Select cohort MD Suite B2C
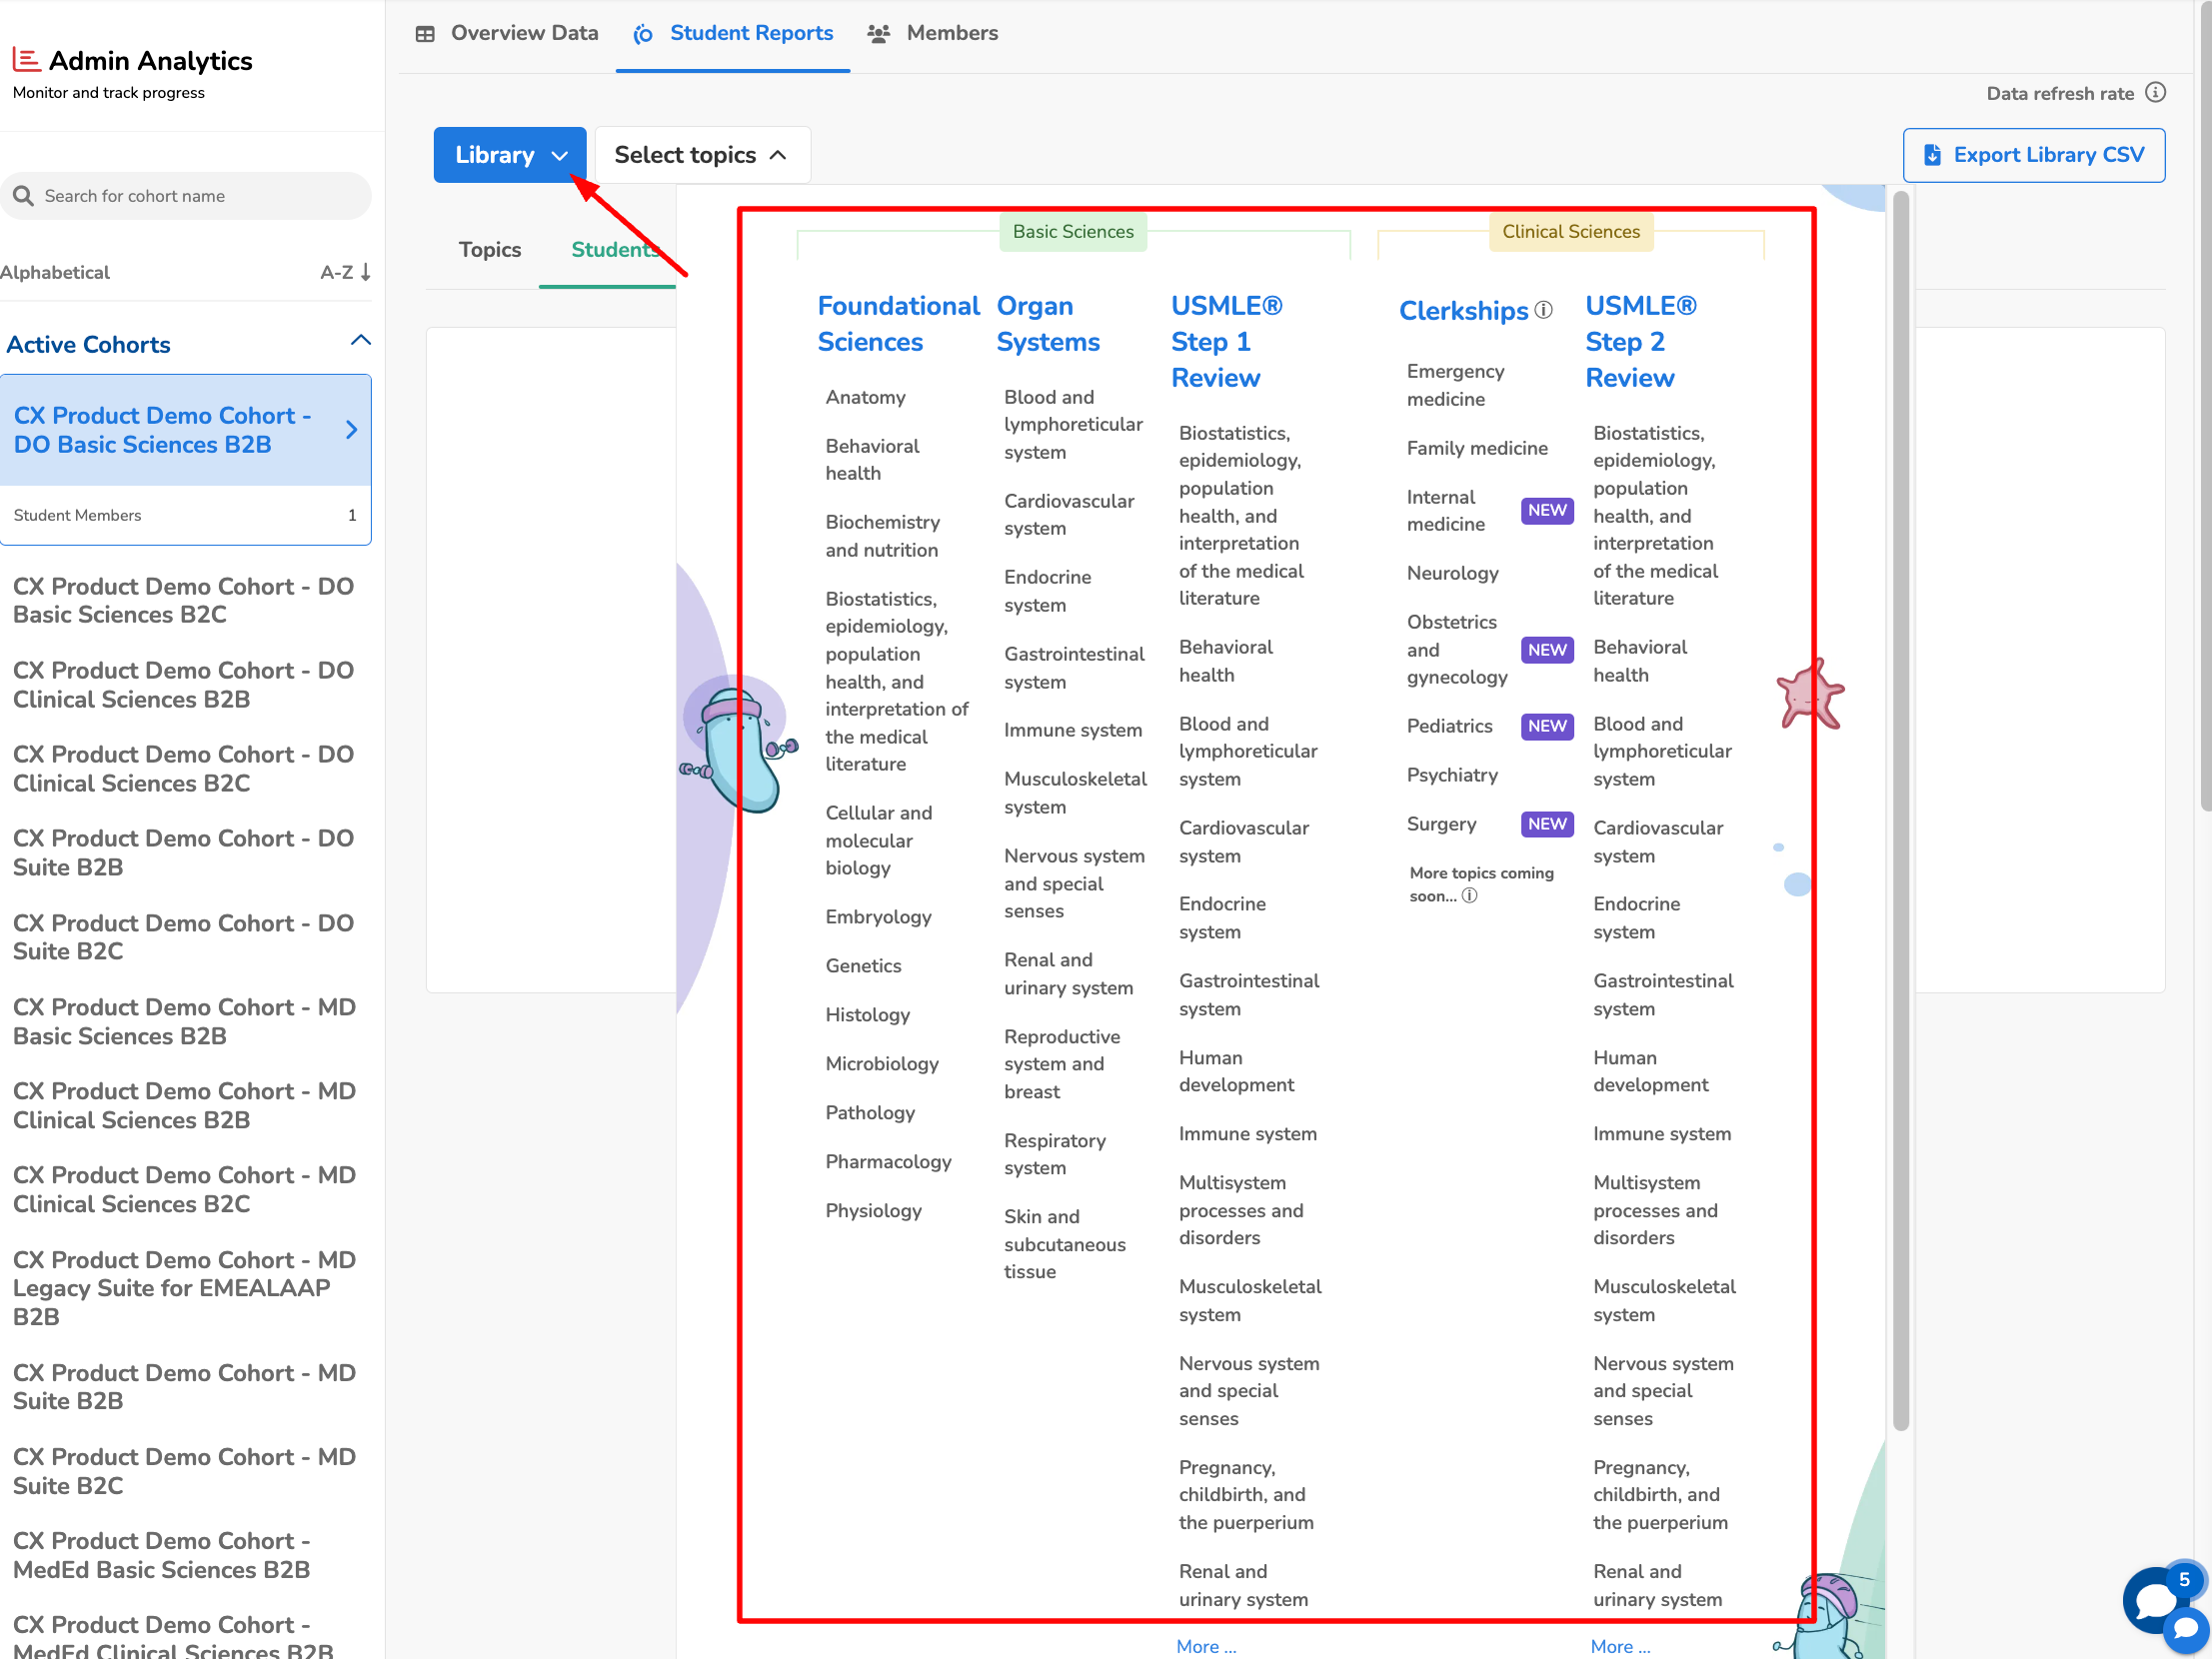This screenshot has height=1659, width=2212. pos(184,1471)
